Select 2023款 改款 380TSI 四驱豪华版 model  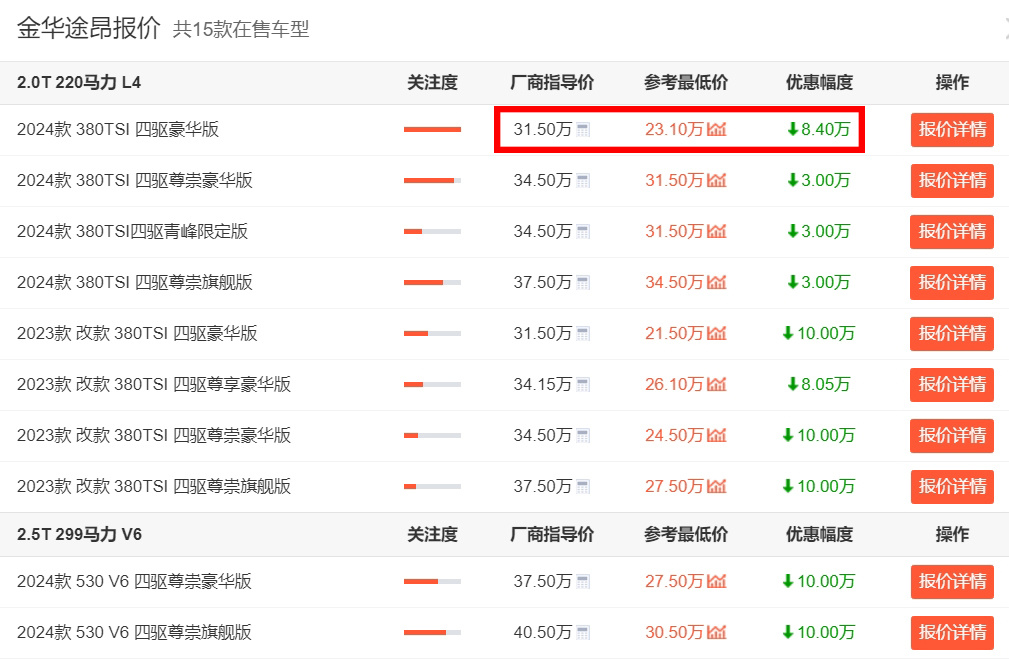pyautogui.click(x=137, y=333)
